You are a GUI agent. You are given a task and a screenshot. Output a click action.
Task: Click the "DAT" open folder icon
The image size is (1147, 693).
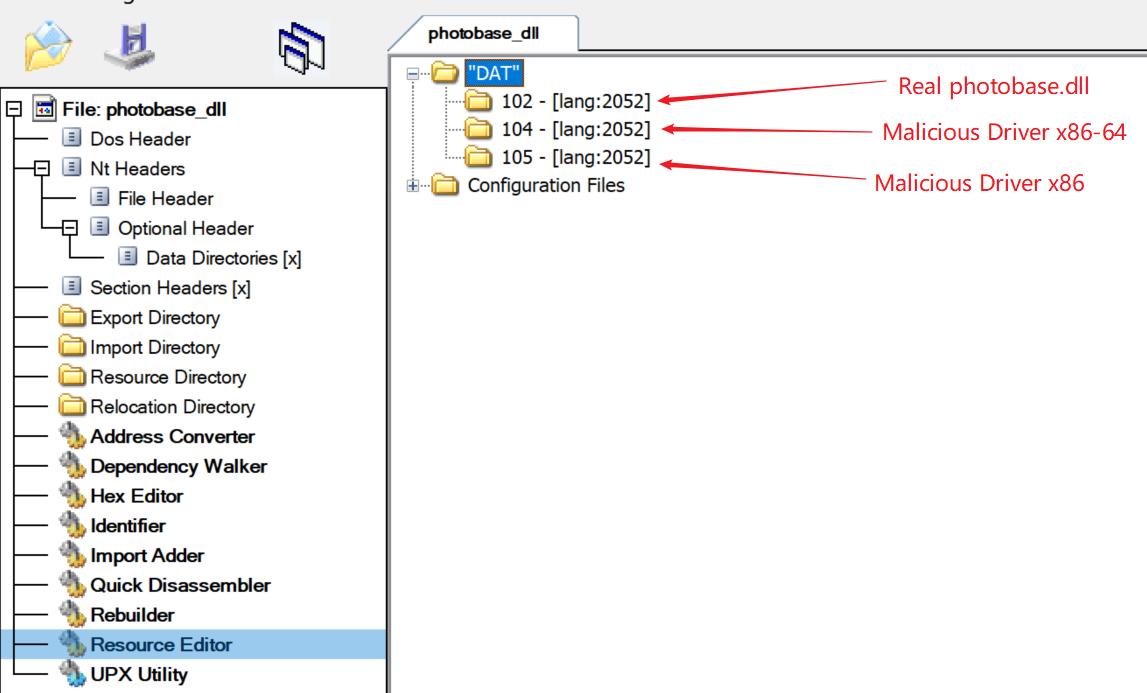point(445,72)
